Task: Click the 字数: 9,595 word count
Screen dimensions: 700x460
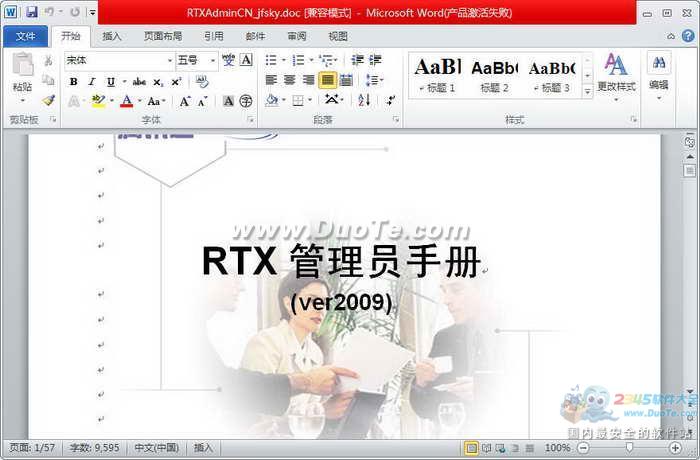Action: click(94, 448)
